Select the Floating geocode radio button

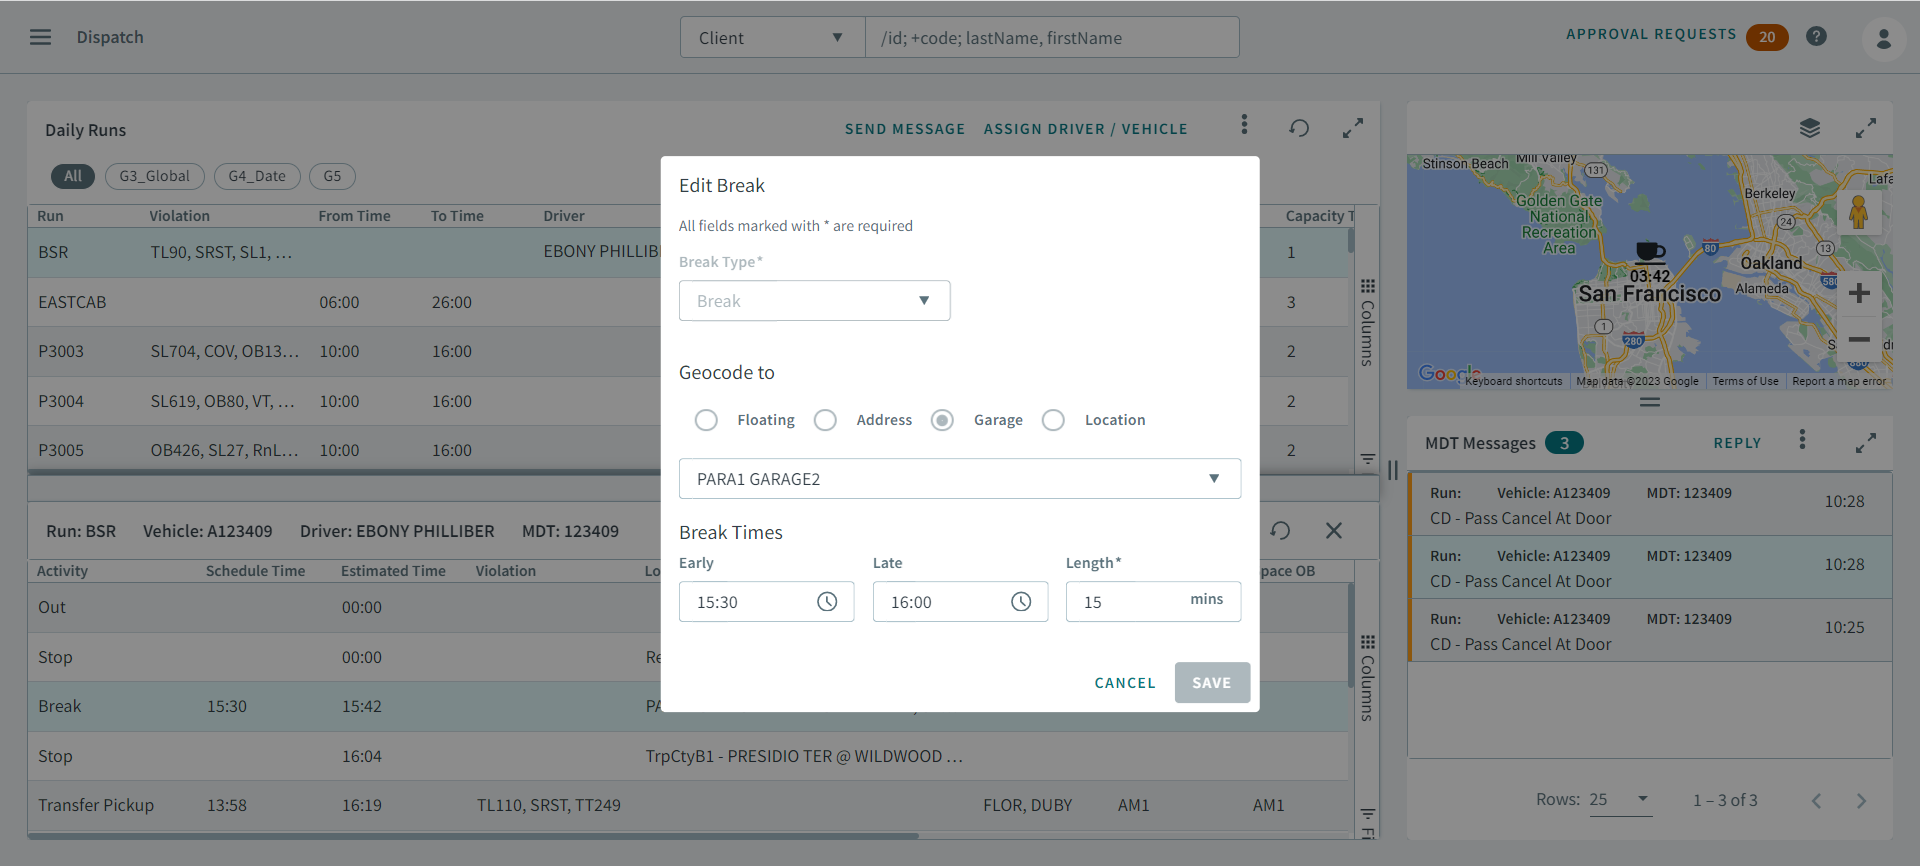tap(706, 420)
